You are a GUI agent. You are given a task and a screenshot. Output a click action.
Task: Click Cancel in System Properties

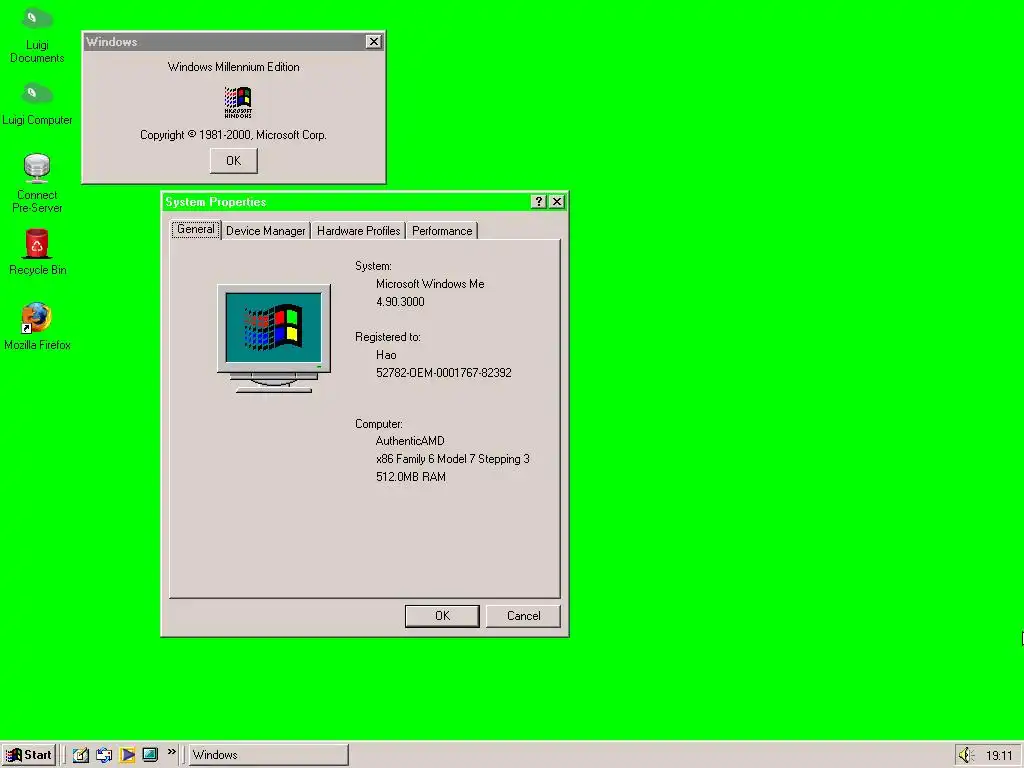point(523,616)
